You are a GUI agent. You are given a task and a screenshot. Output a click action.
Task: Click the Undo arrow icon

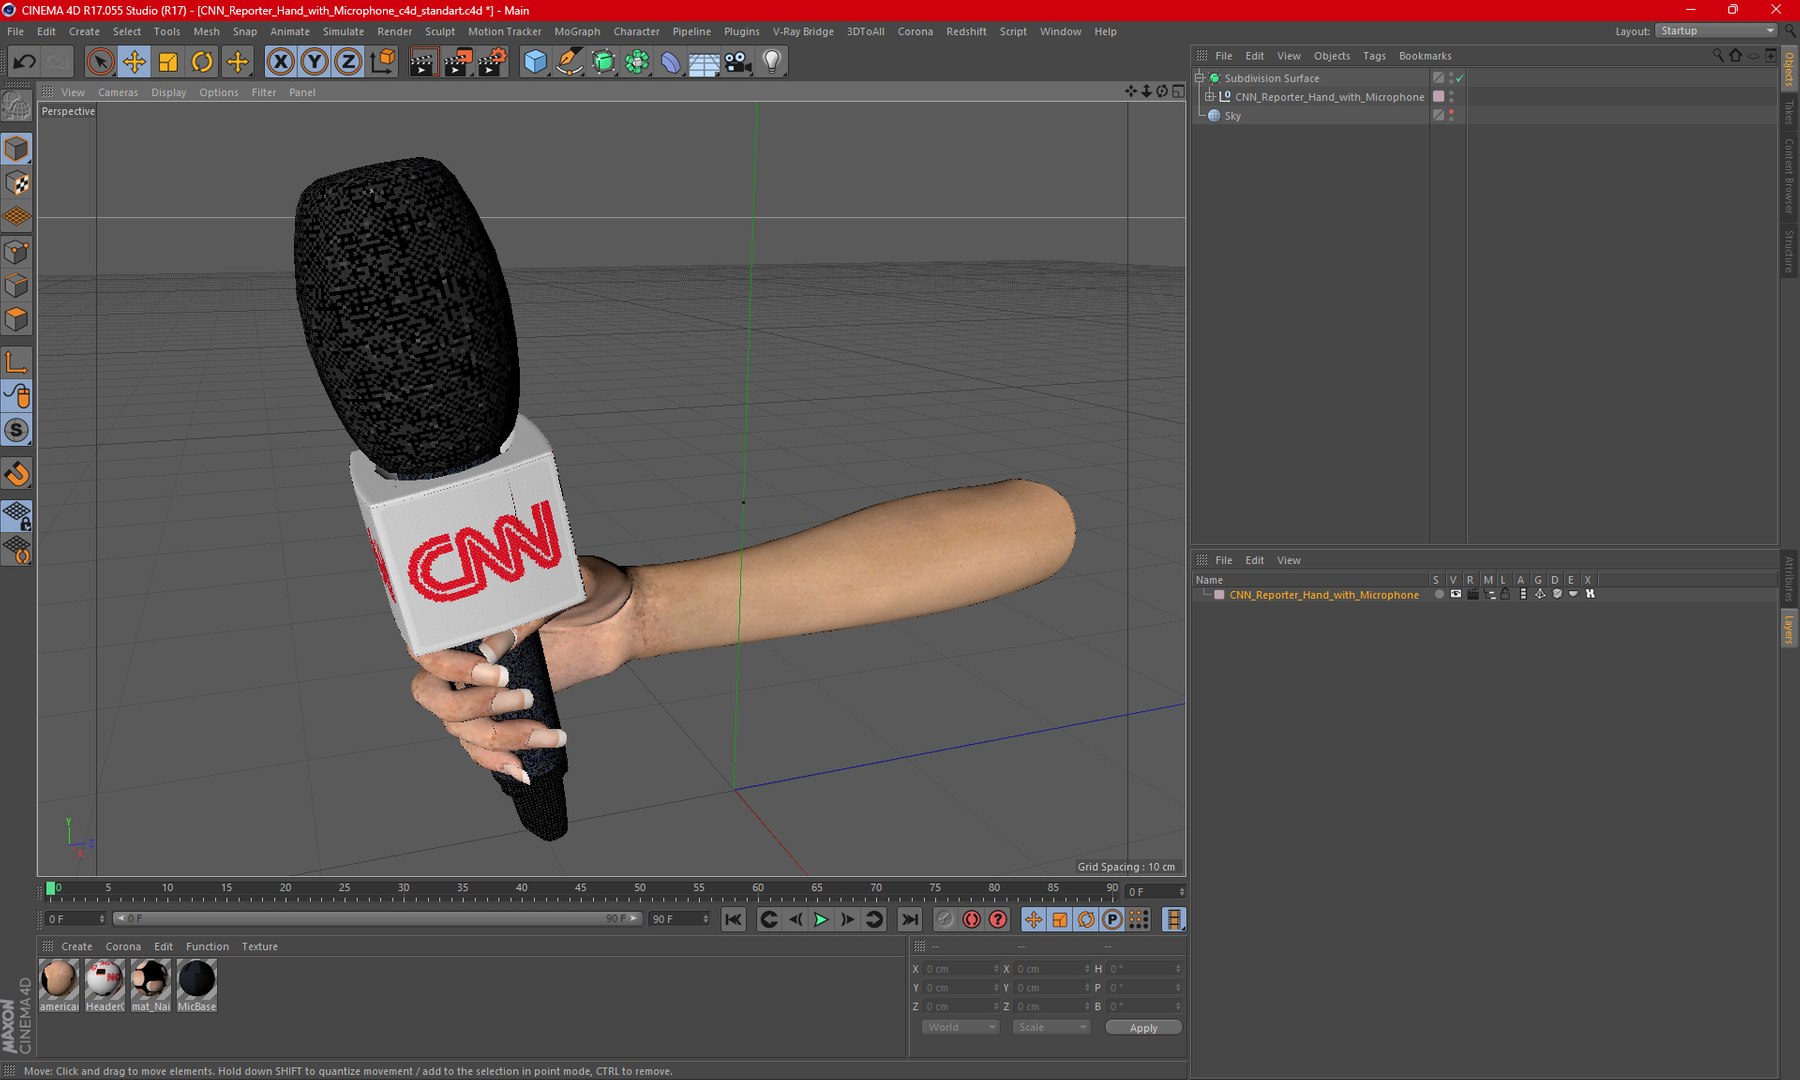(24, 62)
